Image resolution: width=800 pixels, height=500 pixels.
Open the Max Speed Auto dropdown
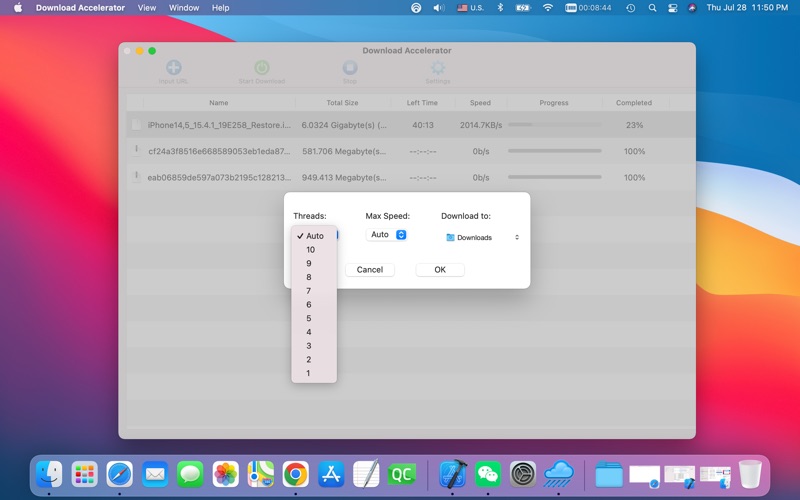387,235
